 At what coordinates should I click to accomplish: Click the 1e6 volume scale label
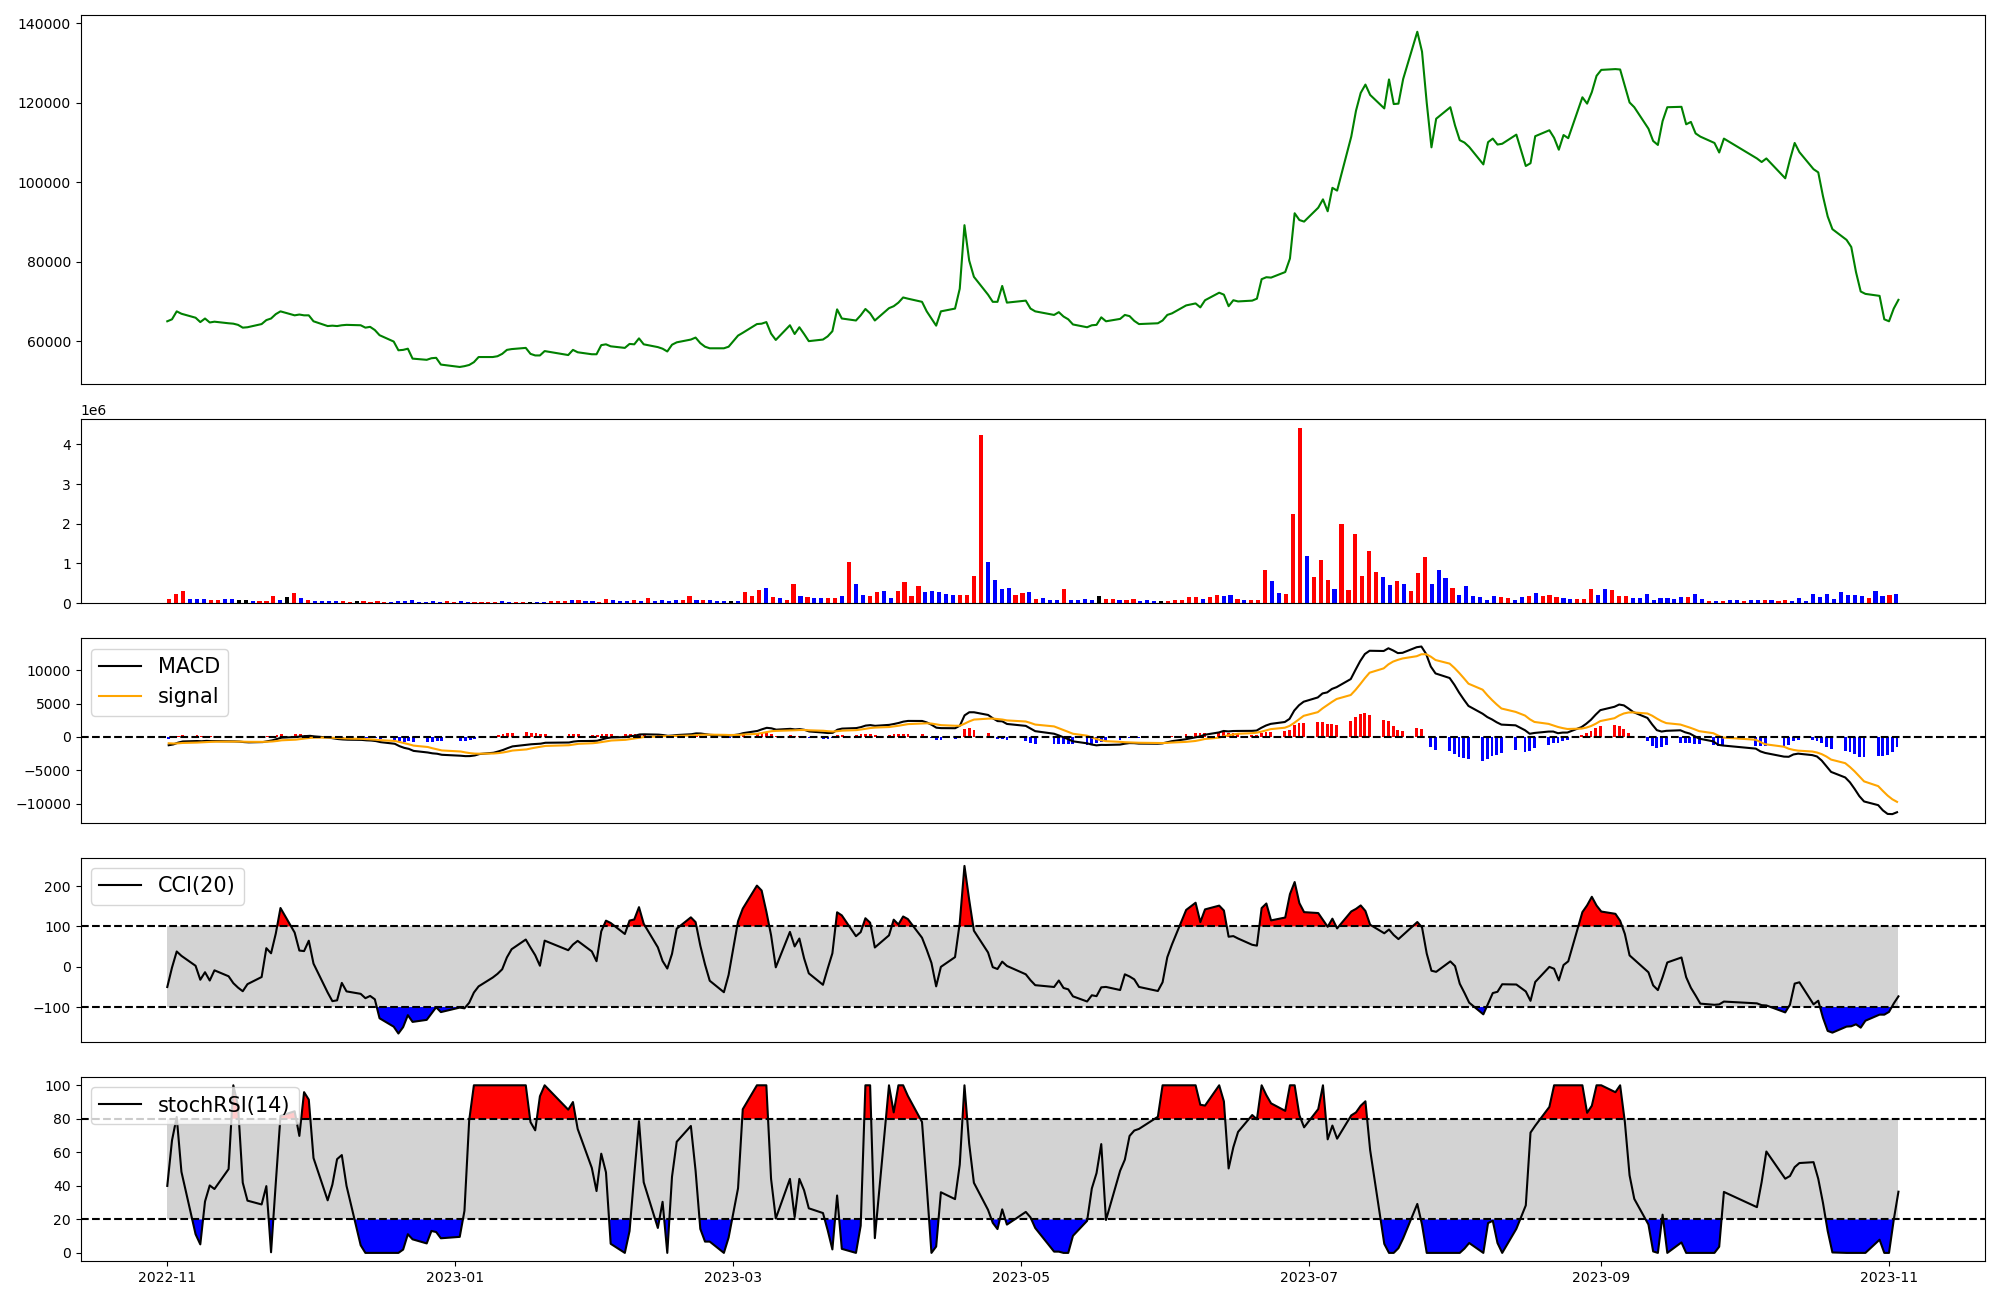point(93,411)
